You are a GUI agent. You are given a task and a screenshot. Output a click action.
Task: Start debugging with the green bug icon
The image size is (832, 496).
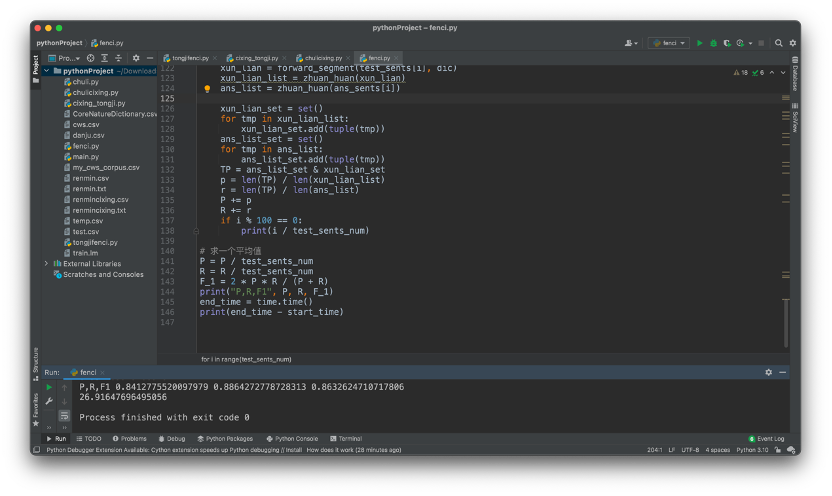(x=713, y=43)
